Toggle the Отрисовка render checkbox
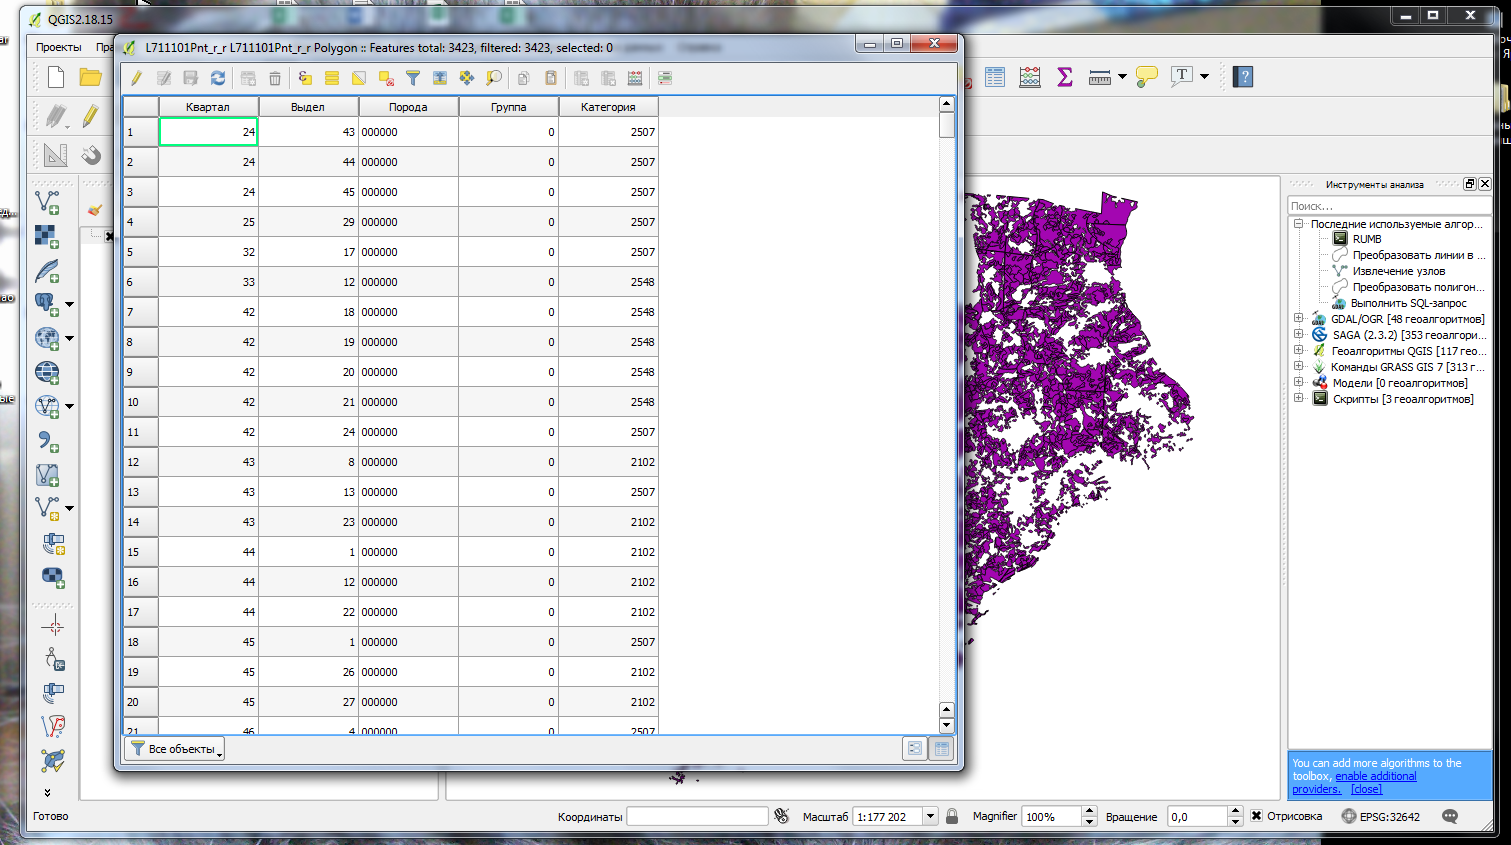The height and width of the screenshot is (845, 1511). click(1256, 816)
